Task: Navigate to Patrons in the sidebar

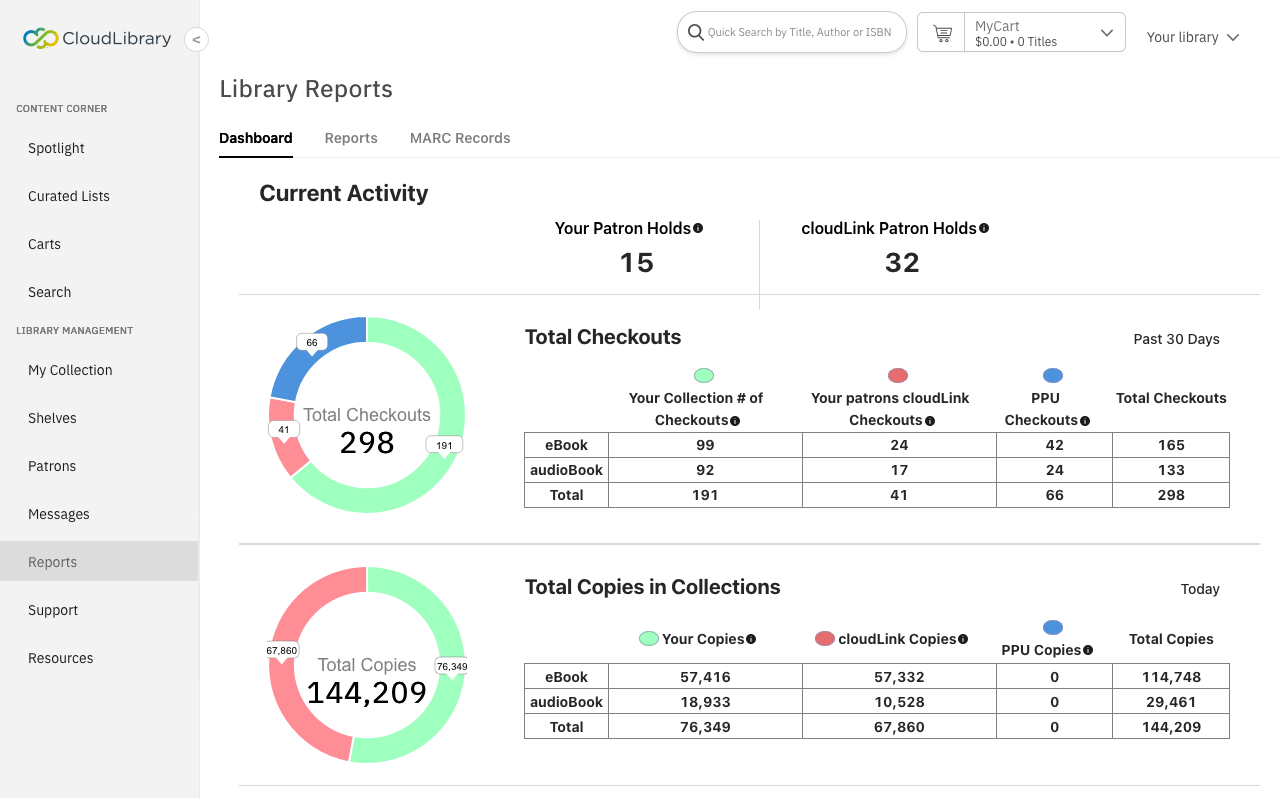Action: pos(52,466)
